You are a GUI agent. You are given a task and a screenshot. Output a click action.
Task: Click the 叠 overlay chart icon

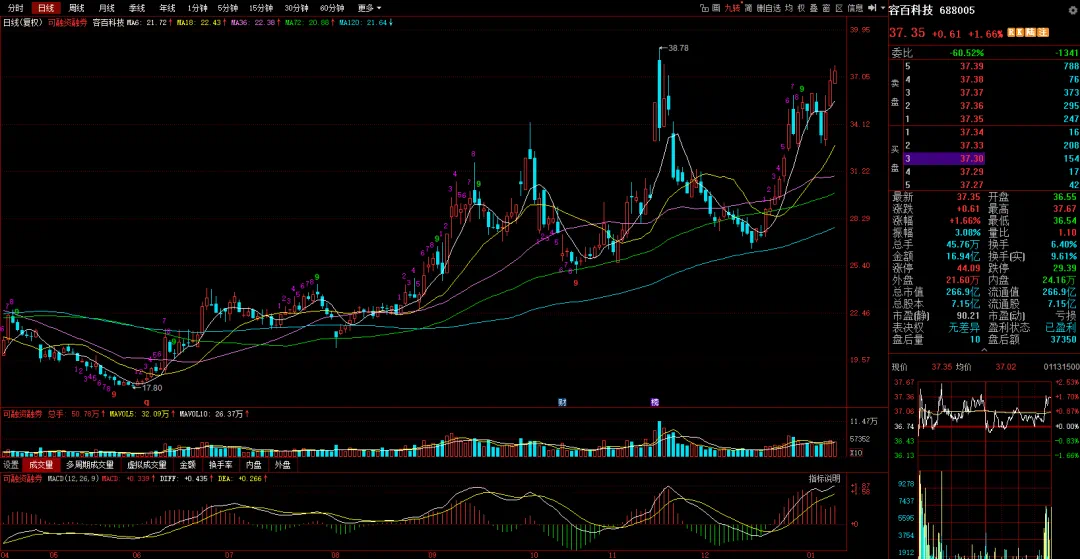pos(813,8)
